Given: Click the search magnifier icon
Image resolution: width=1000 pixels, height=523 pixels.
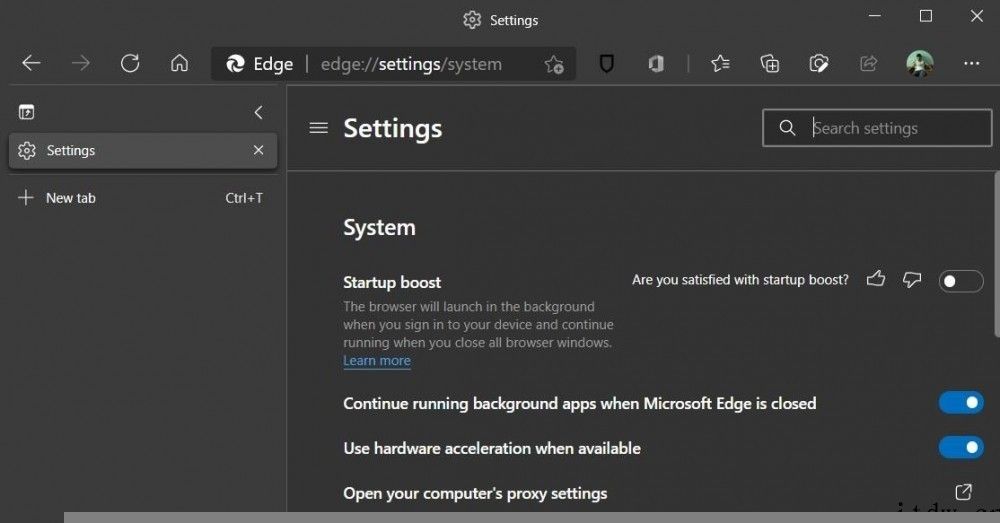Looking at the screenshot, I should click(787, 128).
